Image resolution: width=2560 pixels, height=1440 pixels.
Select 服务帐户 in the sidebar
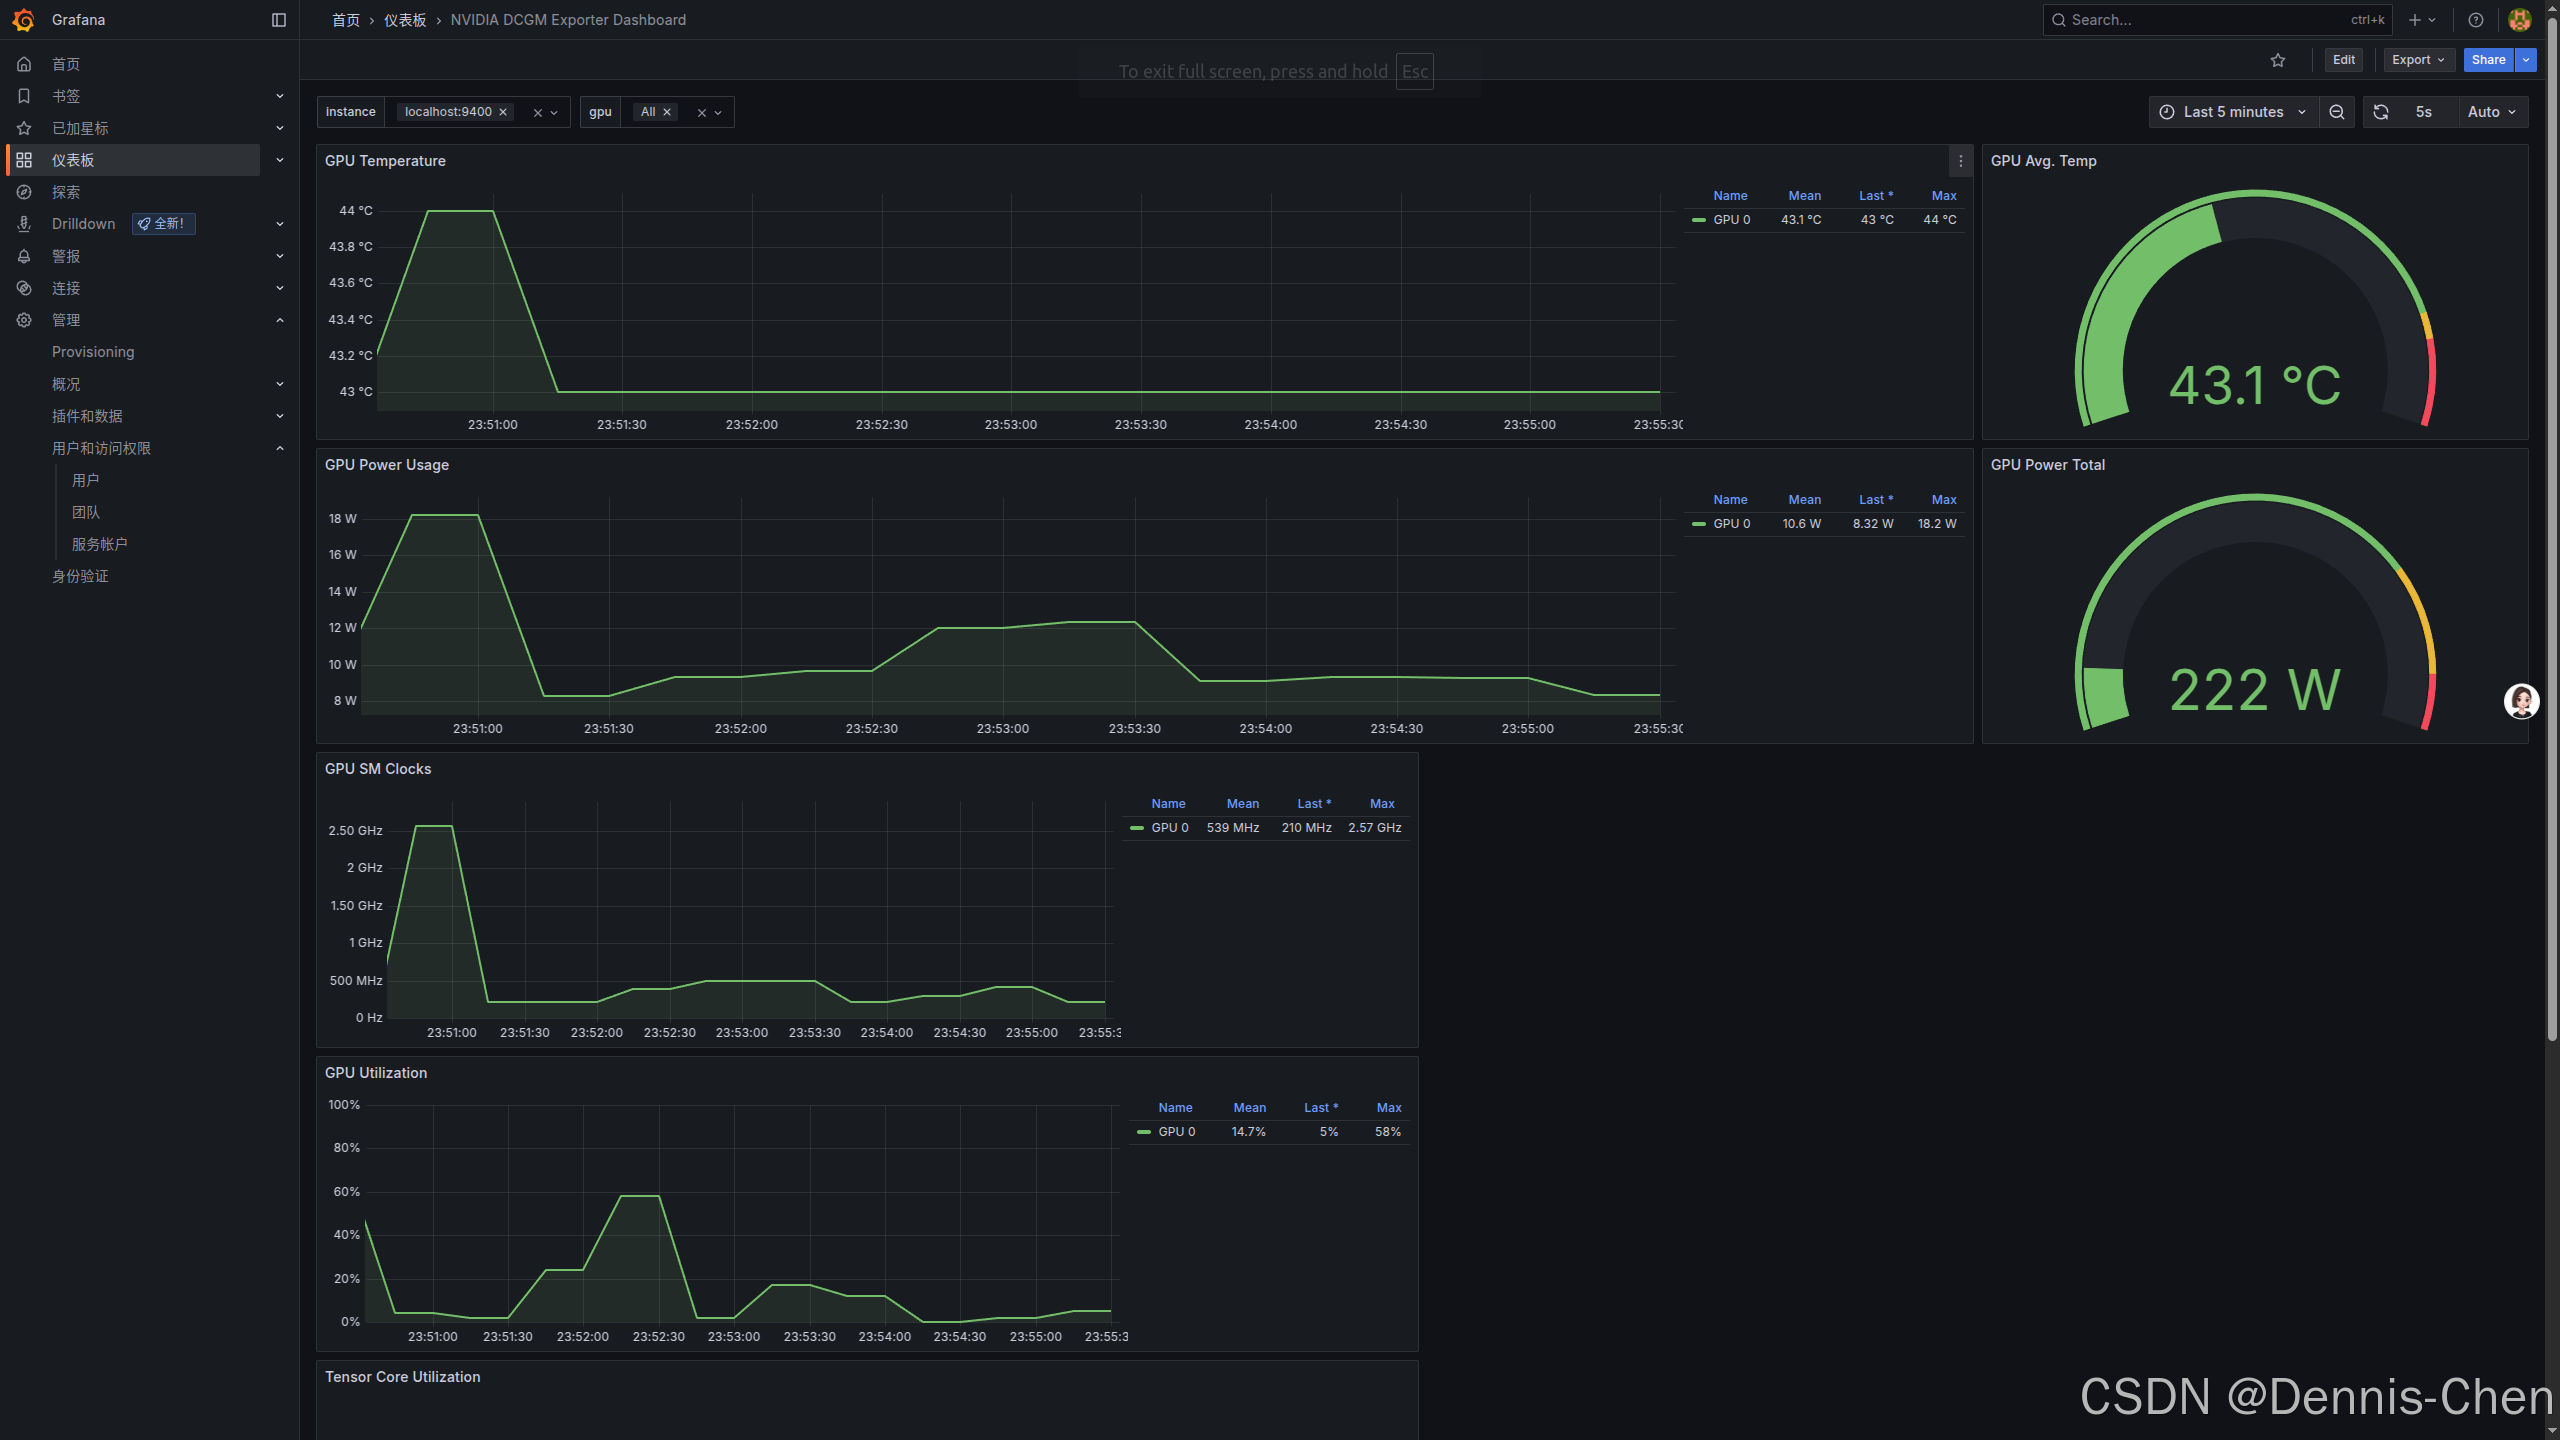click(99, 544)
